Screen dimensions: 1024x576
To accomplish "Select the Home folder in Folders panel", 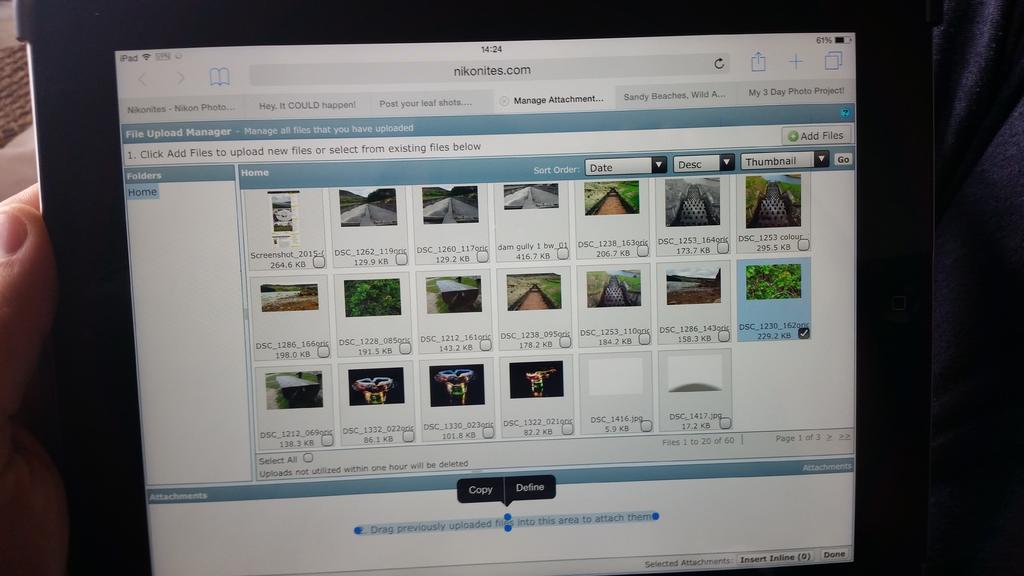I will click(142, 192).
